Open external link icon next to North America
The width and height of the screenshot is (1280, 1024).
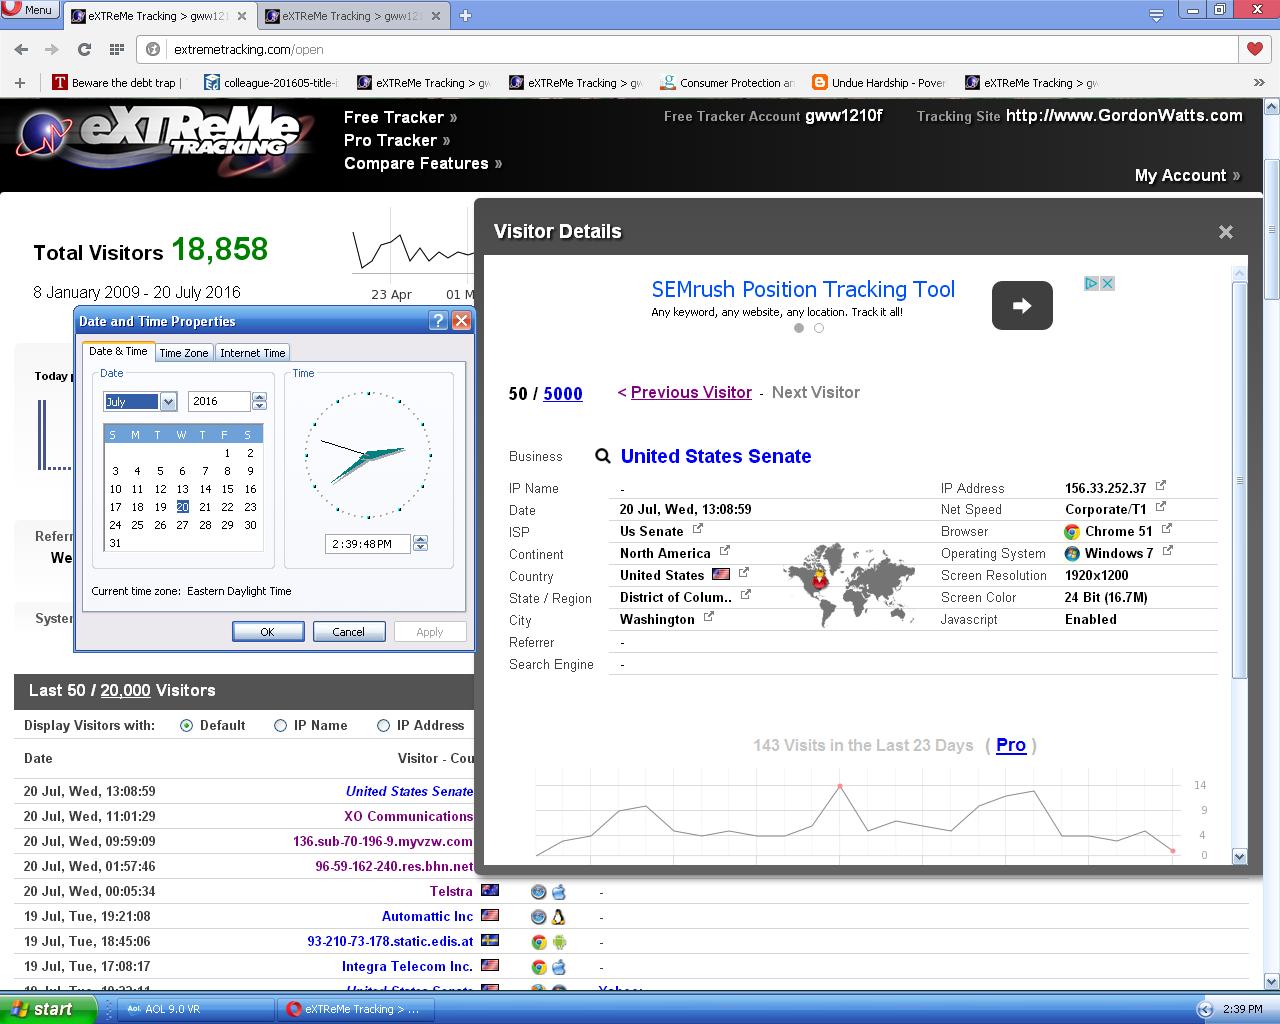pyautogui.click(x=725, y=551)
